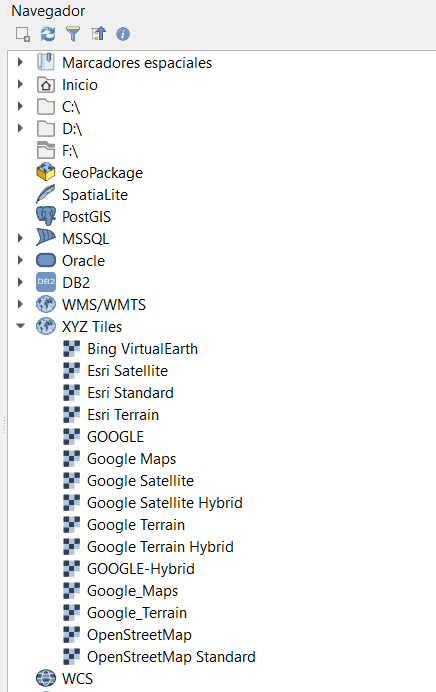The width and height of the screenshot is (436, 692).
Task: Click the WCS globe icon
Action: click(46, 678)
